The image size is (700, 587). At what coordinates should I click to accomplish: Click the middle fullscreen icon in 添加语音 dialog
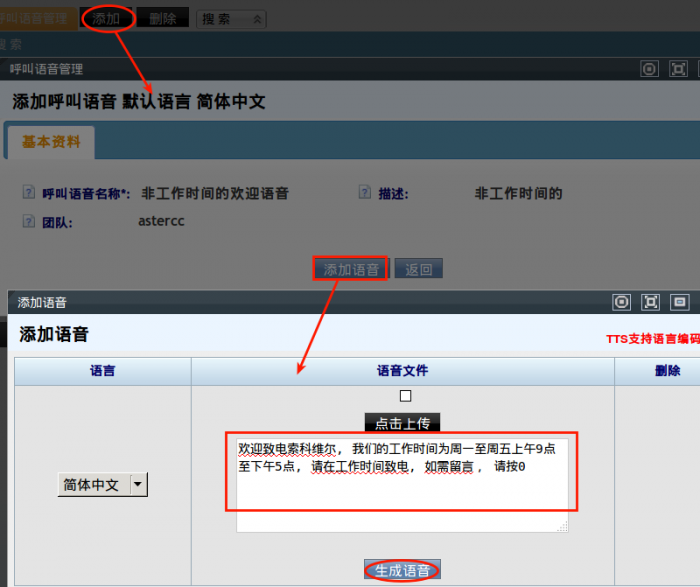tap(651, 302)
